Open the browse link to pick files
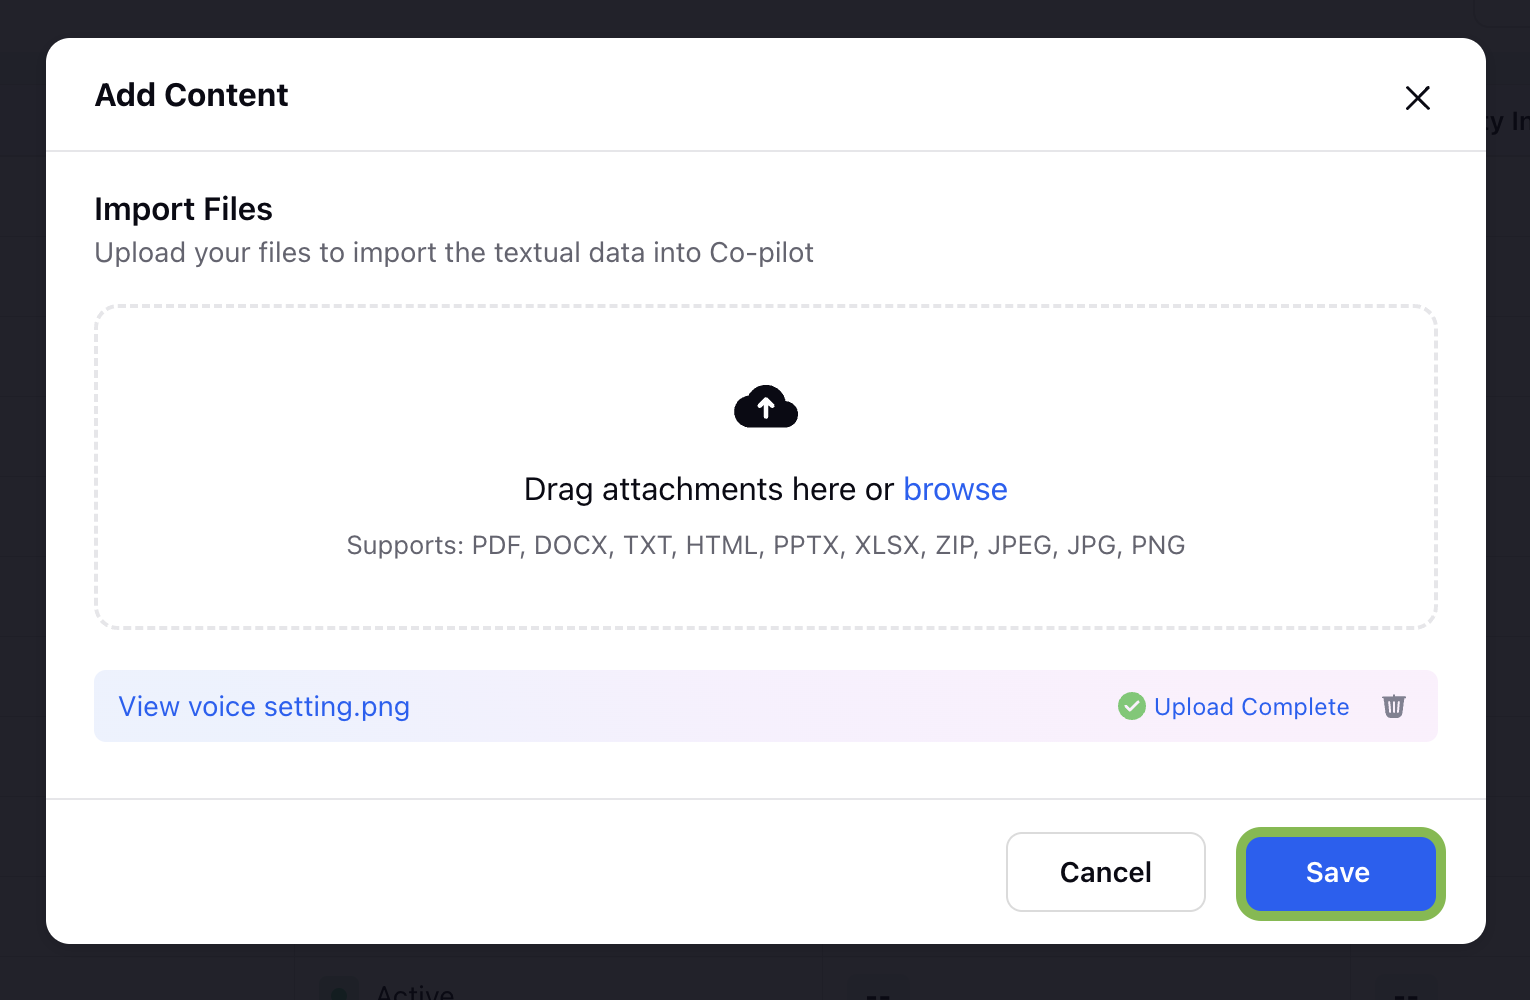The width and height of the screenshot is (1530, 1000). point(955,489)
